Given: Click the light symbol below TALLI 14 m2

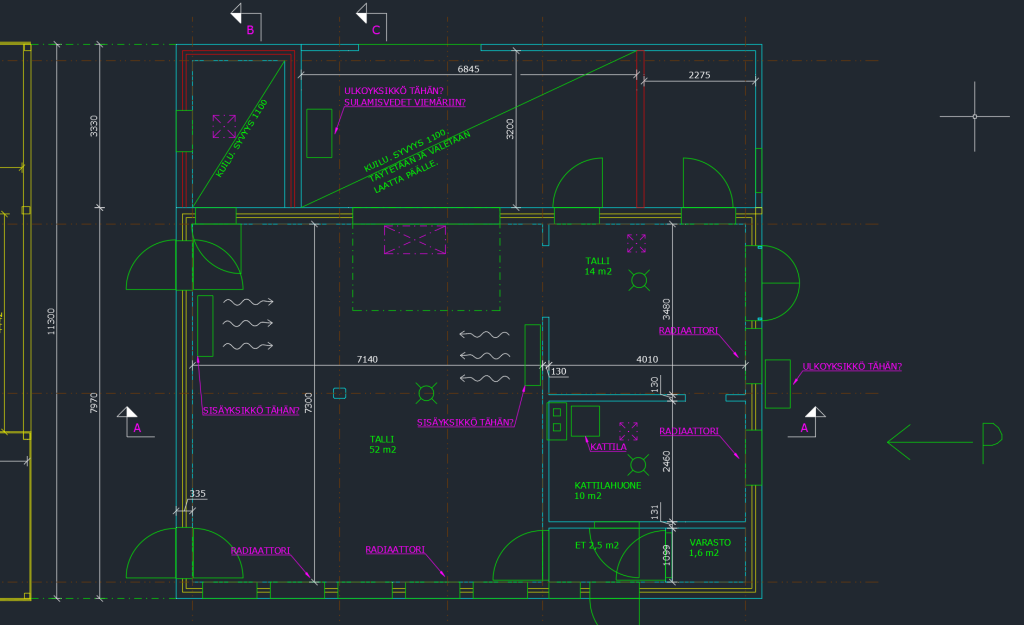Looking at the screenshot, I should [x=638, y=281].
